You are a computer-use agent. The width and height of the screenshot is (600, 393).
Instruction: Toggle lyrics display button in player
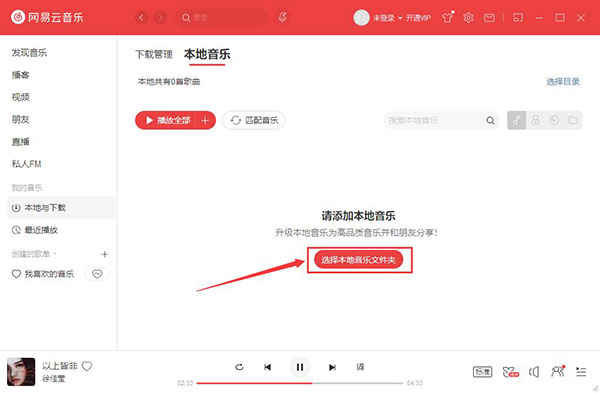360,367
